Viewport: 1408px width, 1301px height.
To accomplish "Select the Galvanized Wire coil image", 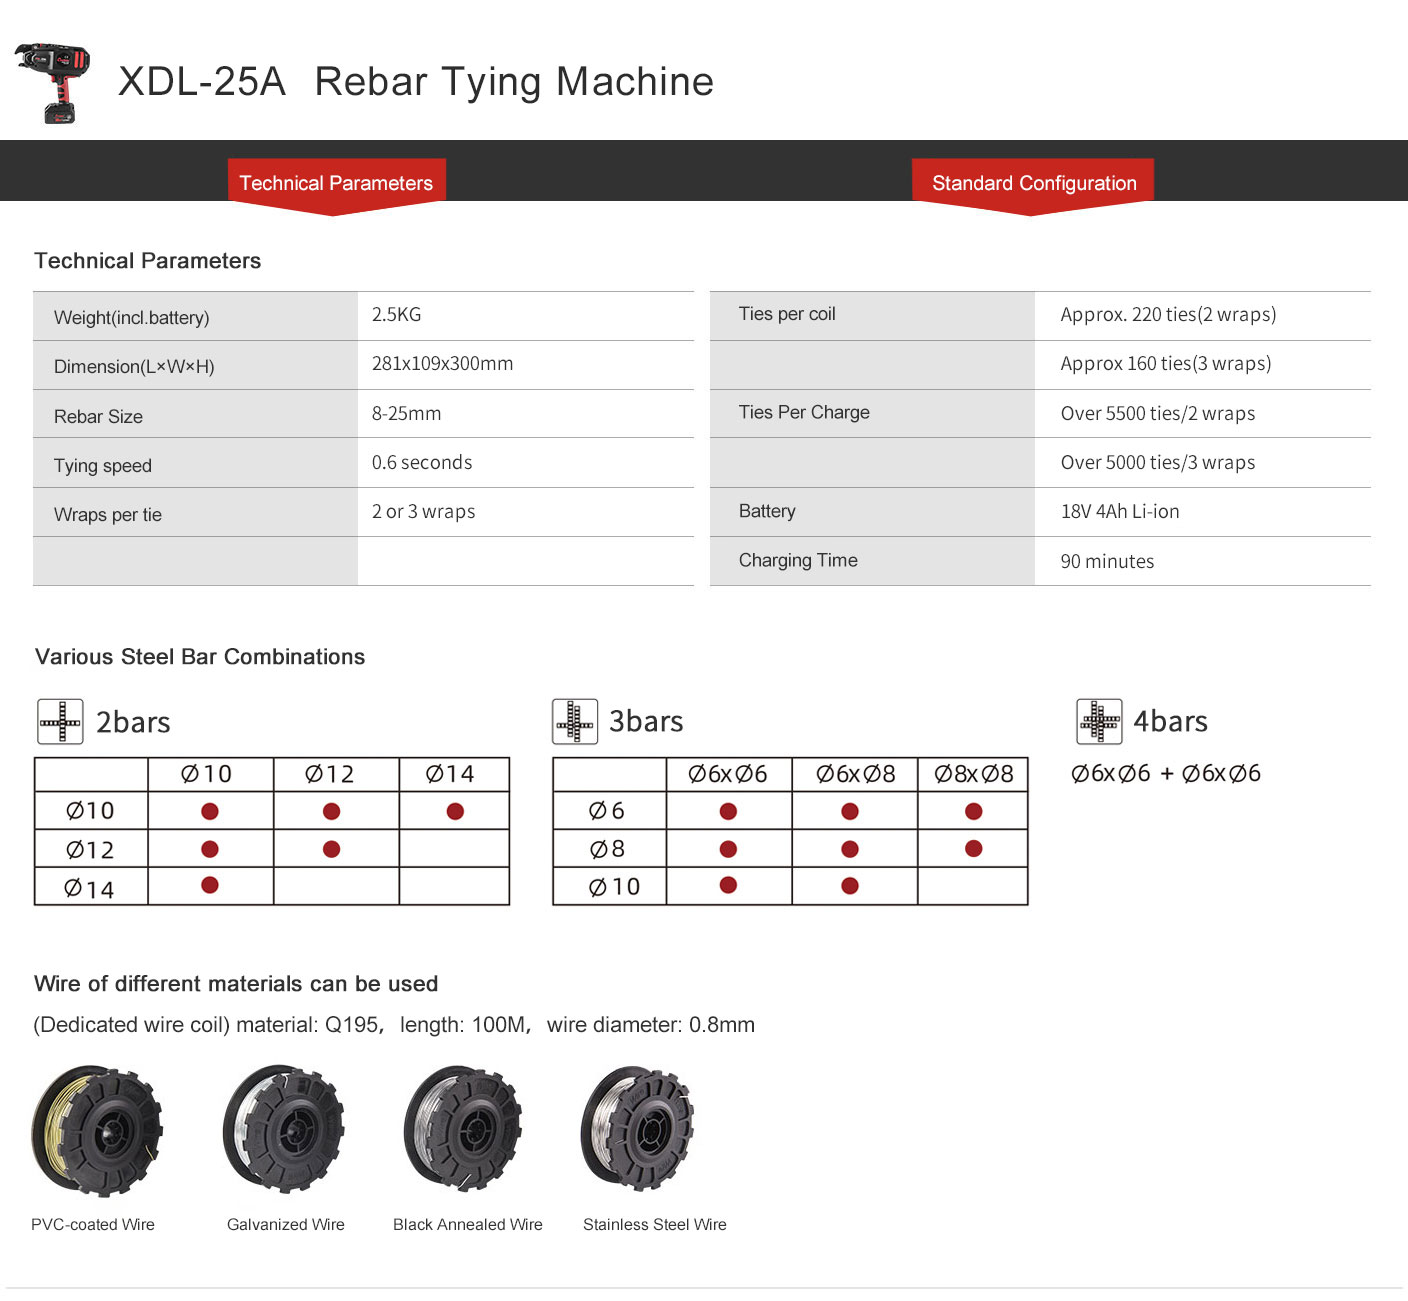I will click(x=283, y=1129).
